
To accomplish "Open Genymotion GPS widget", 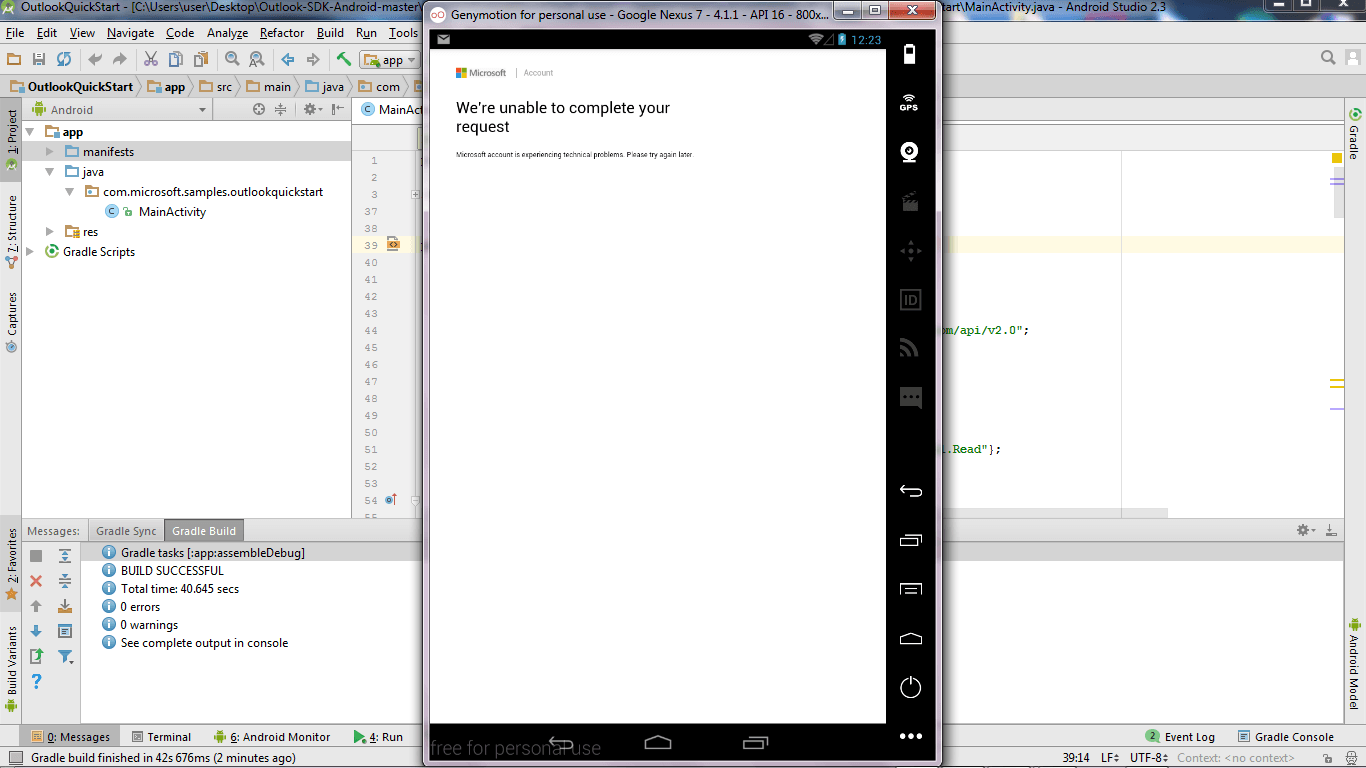I will pos(909,103).
